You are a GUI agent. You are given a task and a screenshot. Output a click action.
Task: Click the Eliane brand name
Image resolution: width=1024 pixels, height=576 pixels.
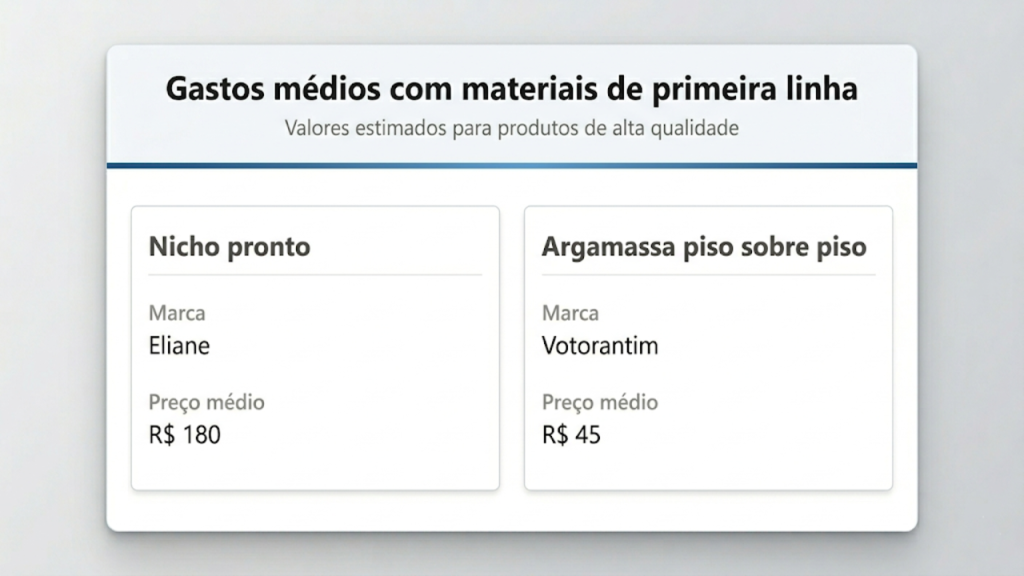coord(179,345)
